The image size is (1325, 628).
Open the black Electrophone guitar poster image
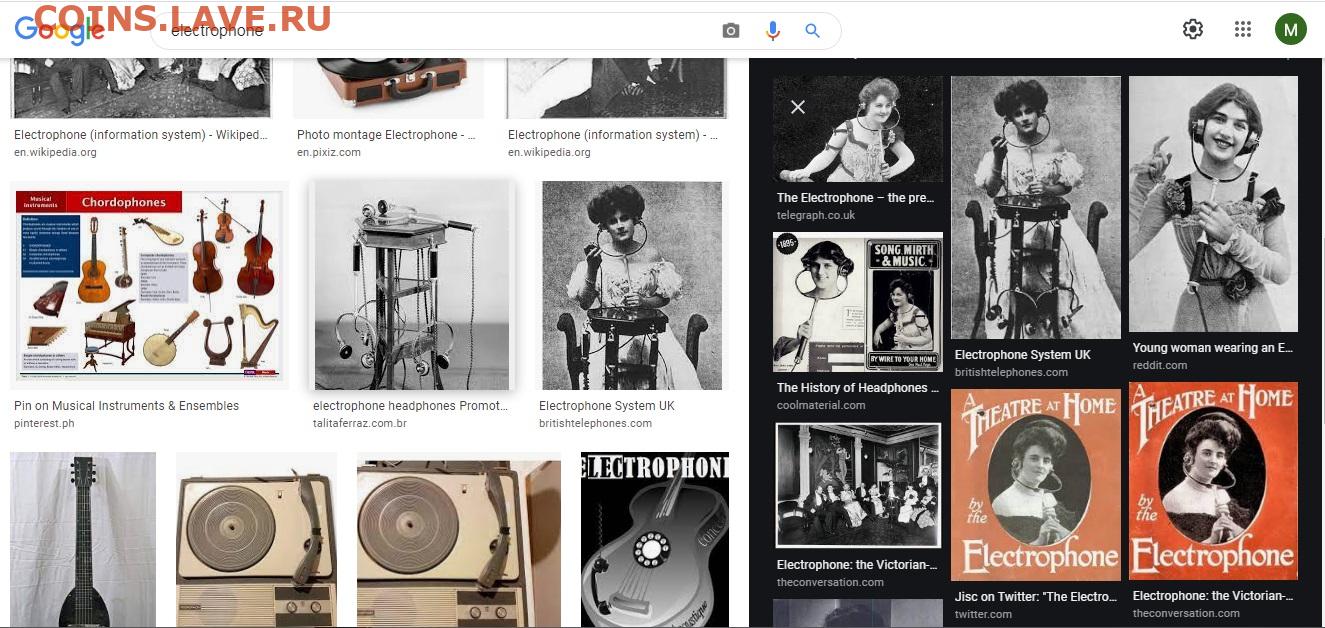click(655, 539)
